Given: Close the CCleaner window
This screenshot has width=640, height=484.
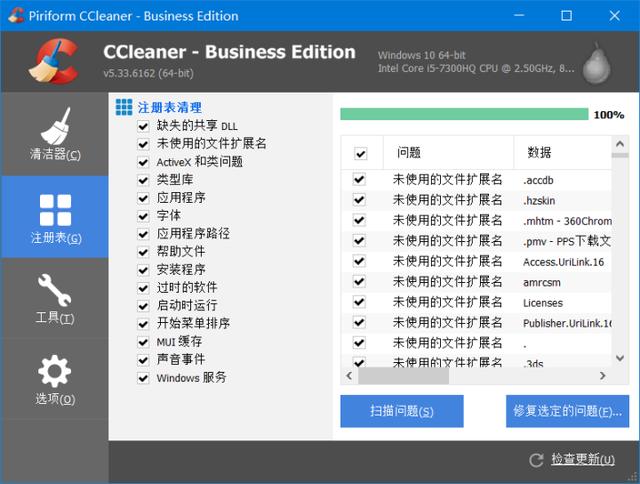Looking at the screenshot, I should coord(614,16).
